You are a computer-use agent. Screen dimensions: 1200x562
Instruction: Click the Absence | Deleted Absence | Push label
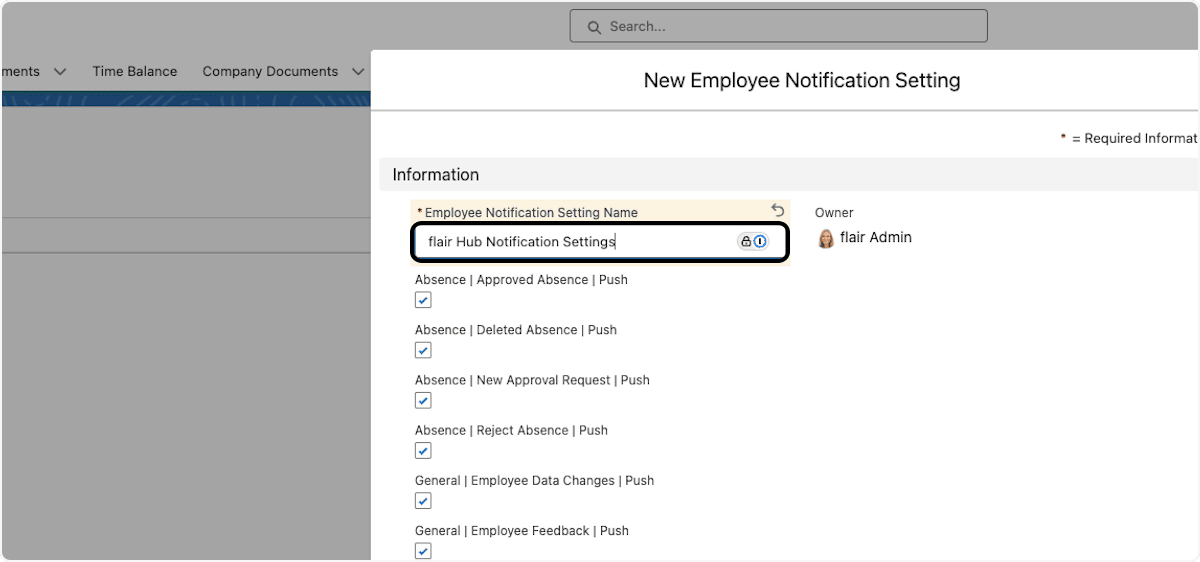516,330
